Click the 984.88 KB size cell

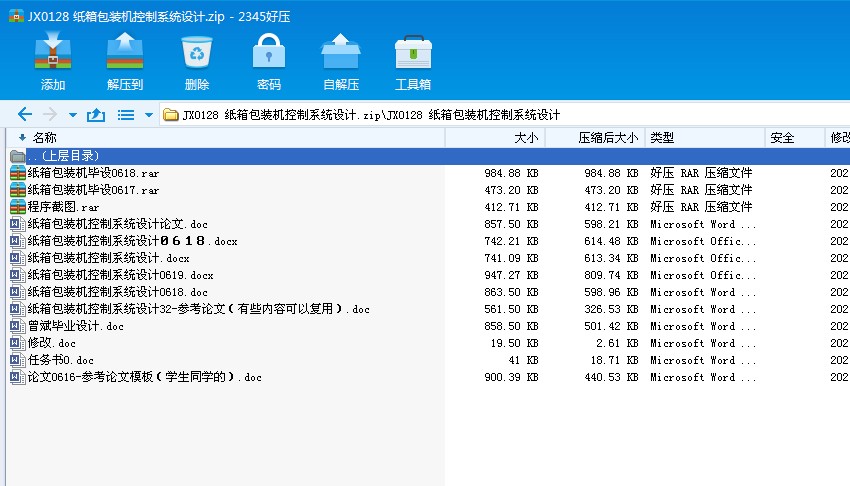tap(511, 173)
